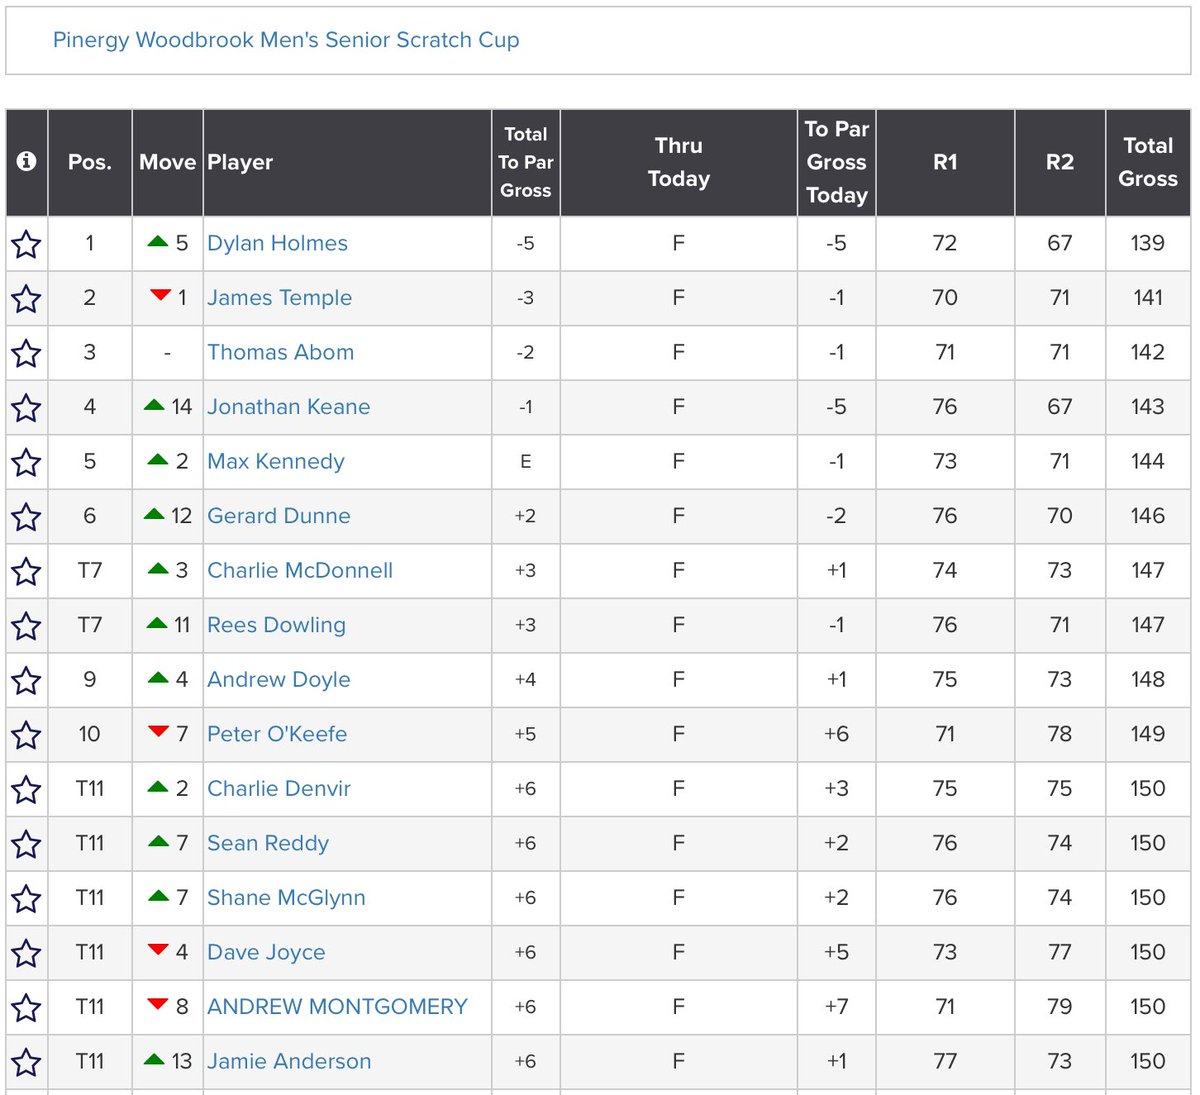Image resolution: width=1200 pixels, height=1095 pixels.
Task: Click the star next to Charlie Denvir
Action: [26, 789]
